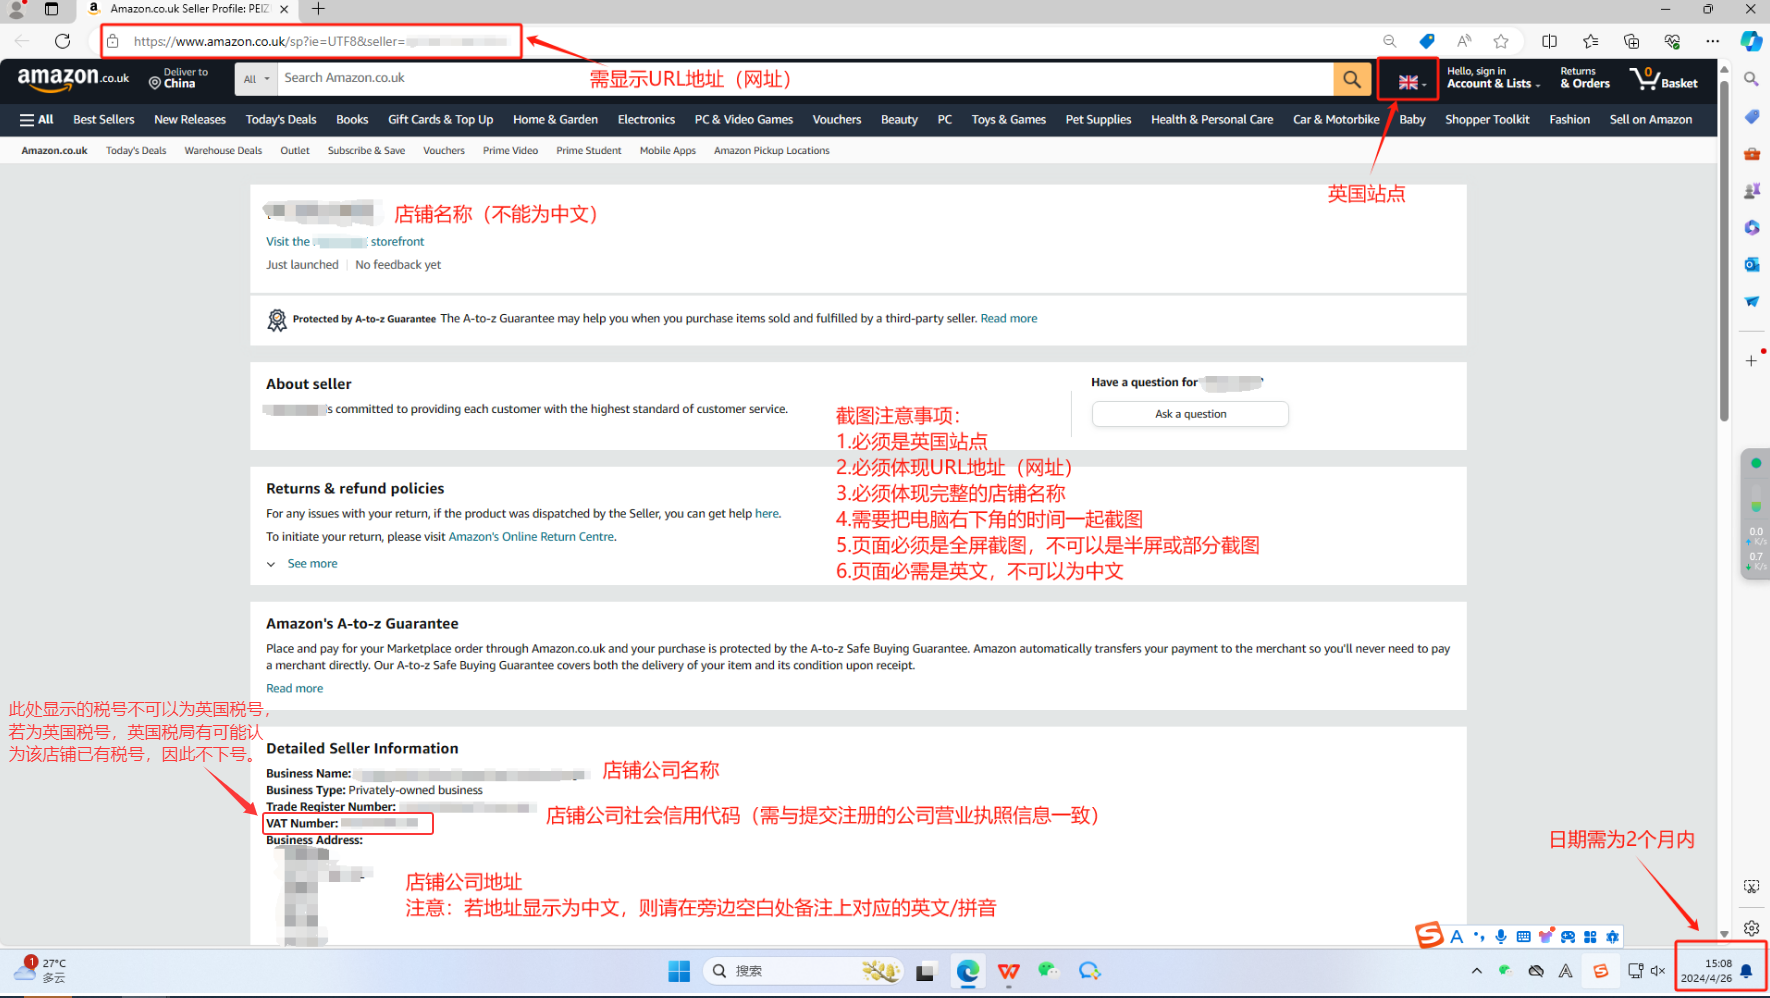Viewport: 1770px width, 998px height.
Task: Open Microsoft Edge from the taskbar
Action: [967, 971]
